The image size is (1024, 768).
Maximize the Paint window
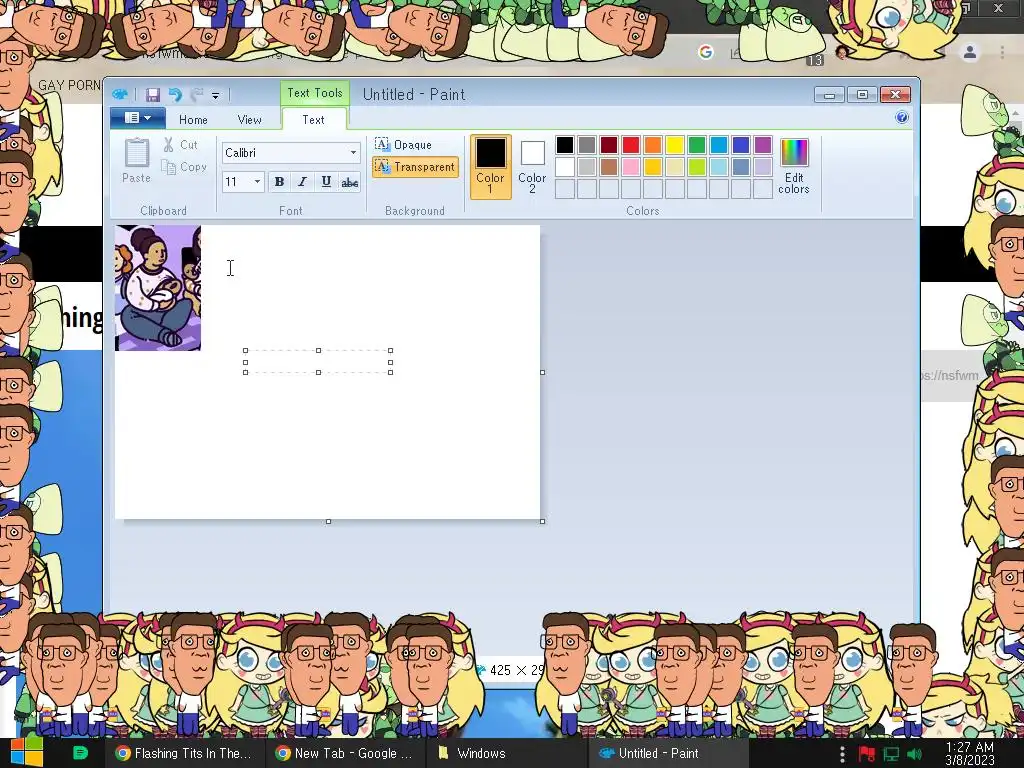pos(862,95)
